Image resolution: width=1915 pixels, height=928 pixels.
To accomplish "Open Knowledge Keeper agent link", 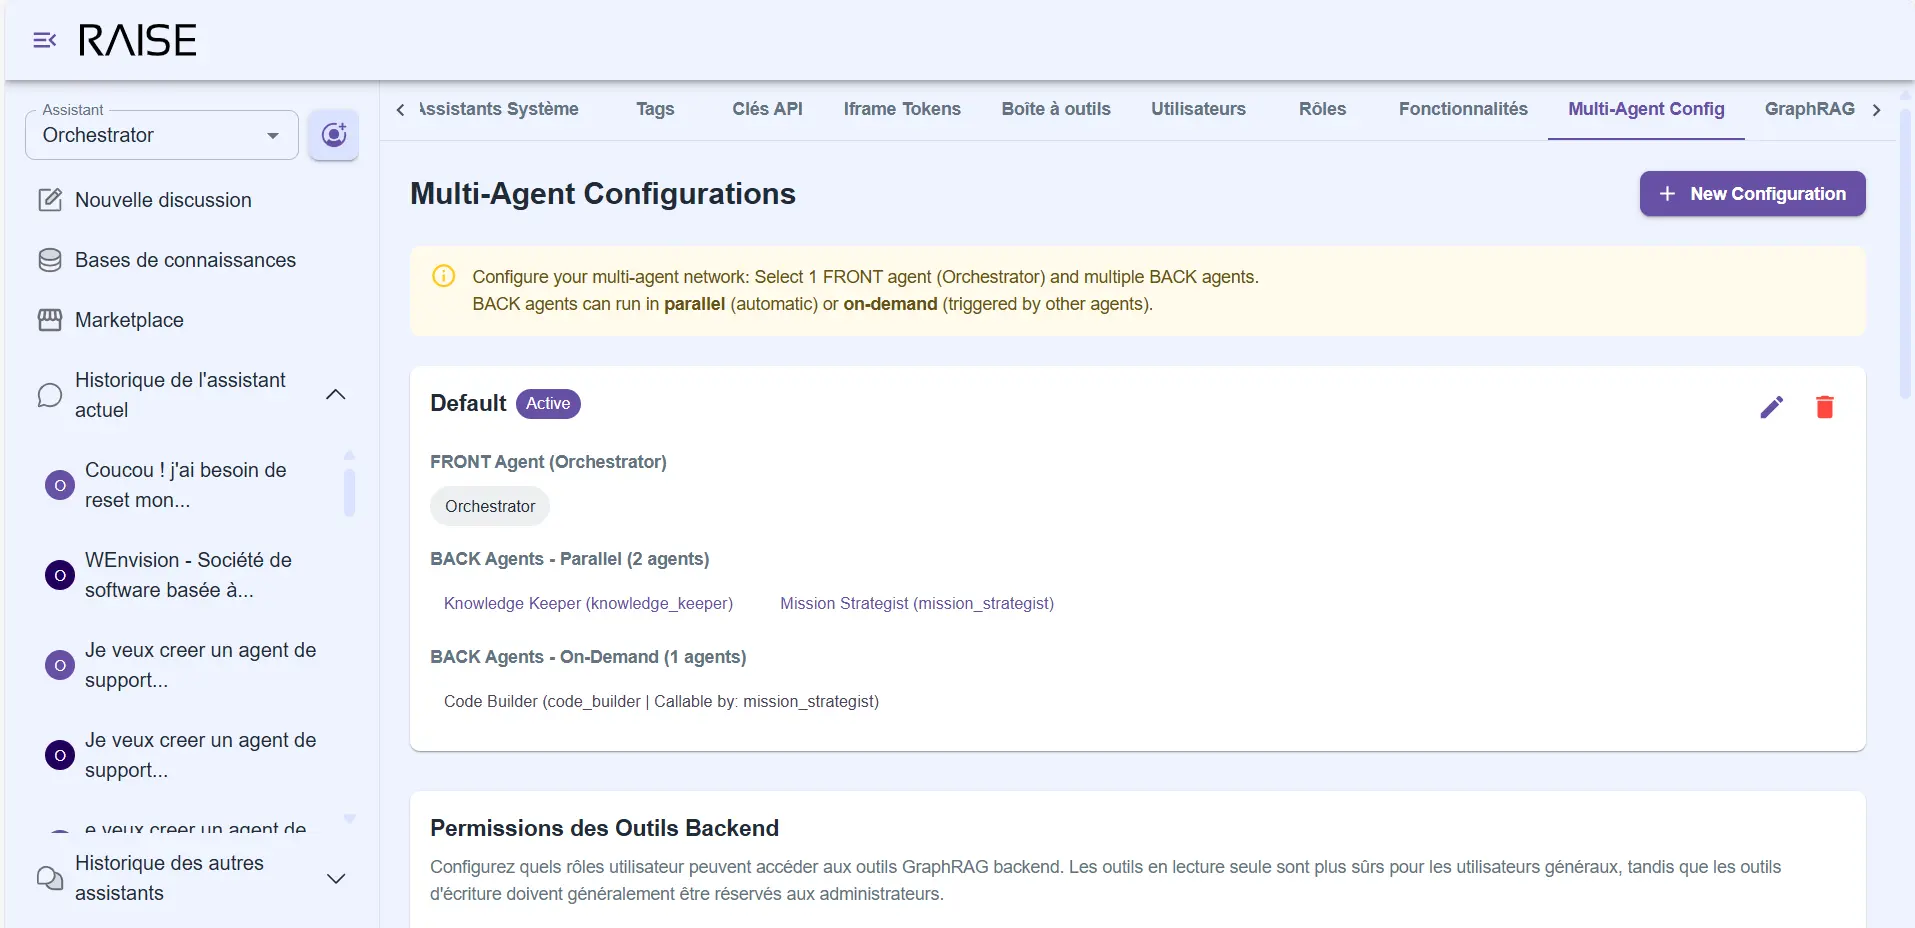I will click(588, 603).
